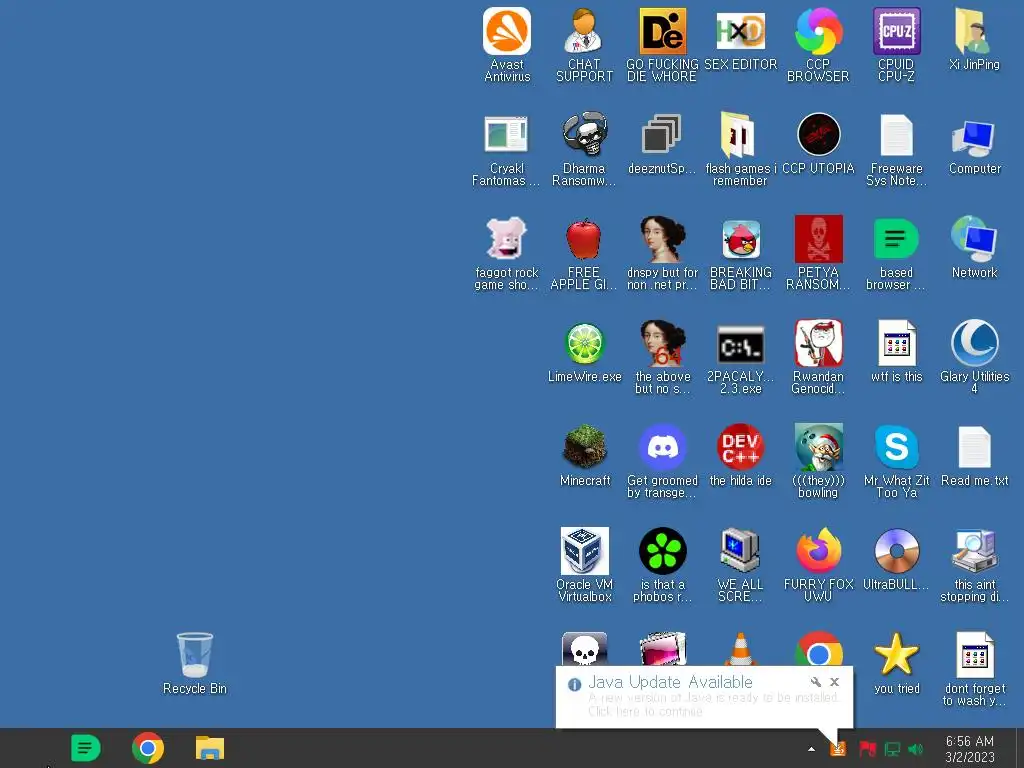The height and width of the screenshot is (768, 1024).
Task: Open the deeznutSp... stacked windows icon
Action: [x=662, y=145]
